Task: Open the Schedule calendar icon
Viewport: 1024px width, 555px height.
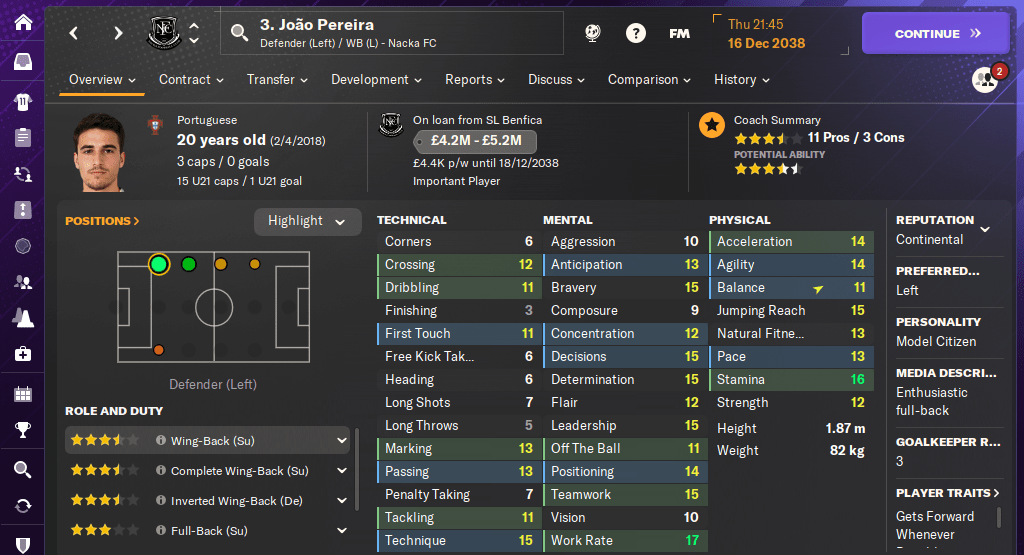Action: click(22, 393)
